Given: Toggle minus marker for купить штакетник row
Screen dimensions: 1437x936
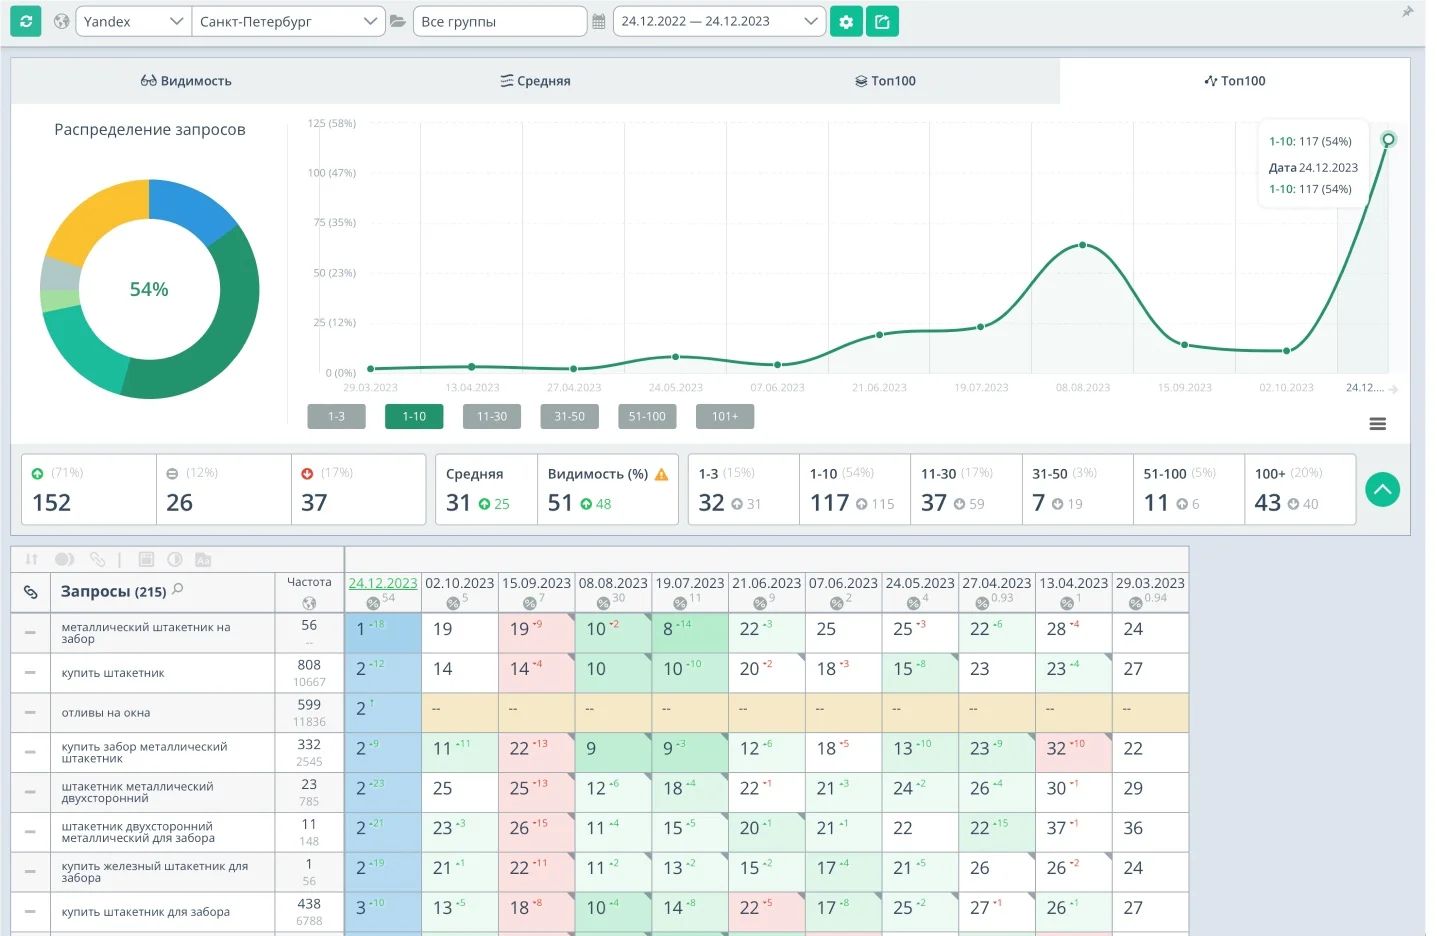Looking at the screenshot, I should point(30,673).
